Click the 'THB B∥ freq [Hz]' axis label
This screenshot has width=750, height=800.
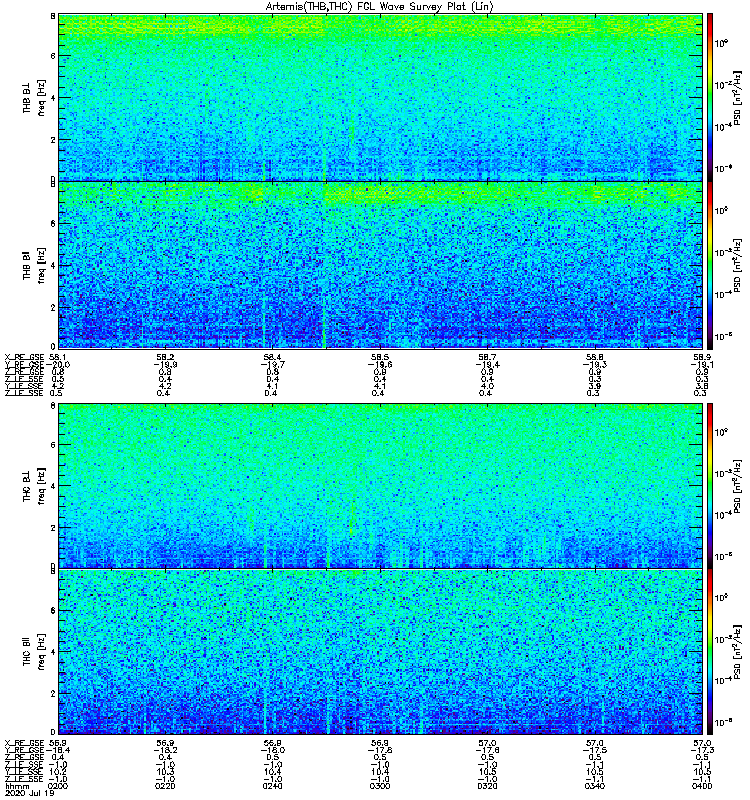(x=34, y=265)
